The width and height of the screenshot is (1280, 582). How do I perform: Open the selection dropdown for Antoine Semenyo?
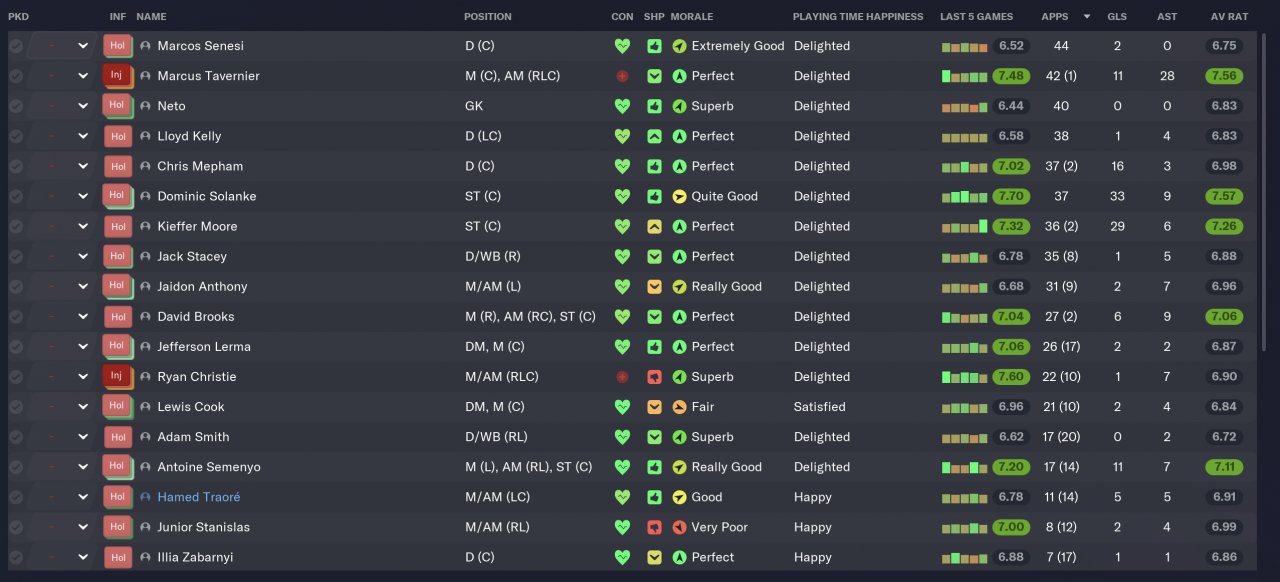pos(83,467)
